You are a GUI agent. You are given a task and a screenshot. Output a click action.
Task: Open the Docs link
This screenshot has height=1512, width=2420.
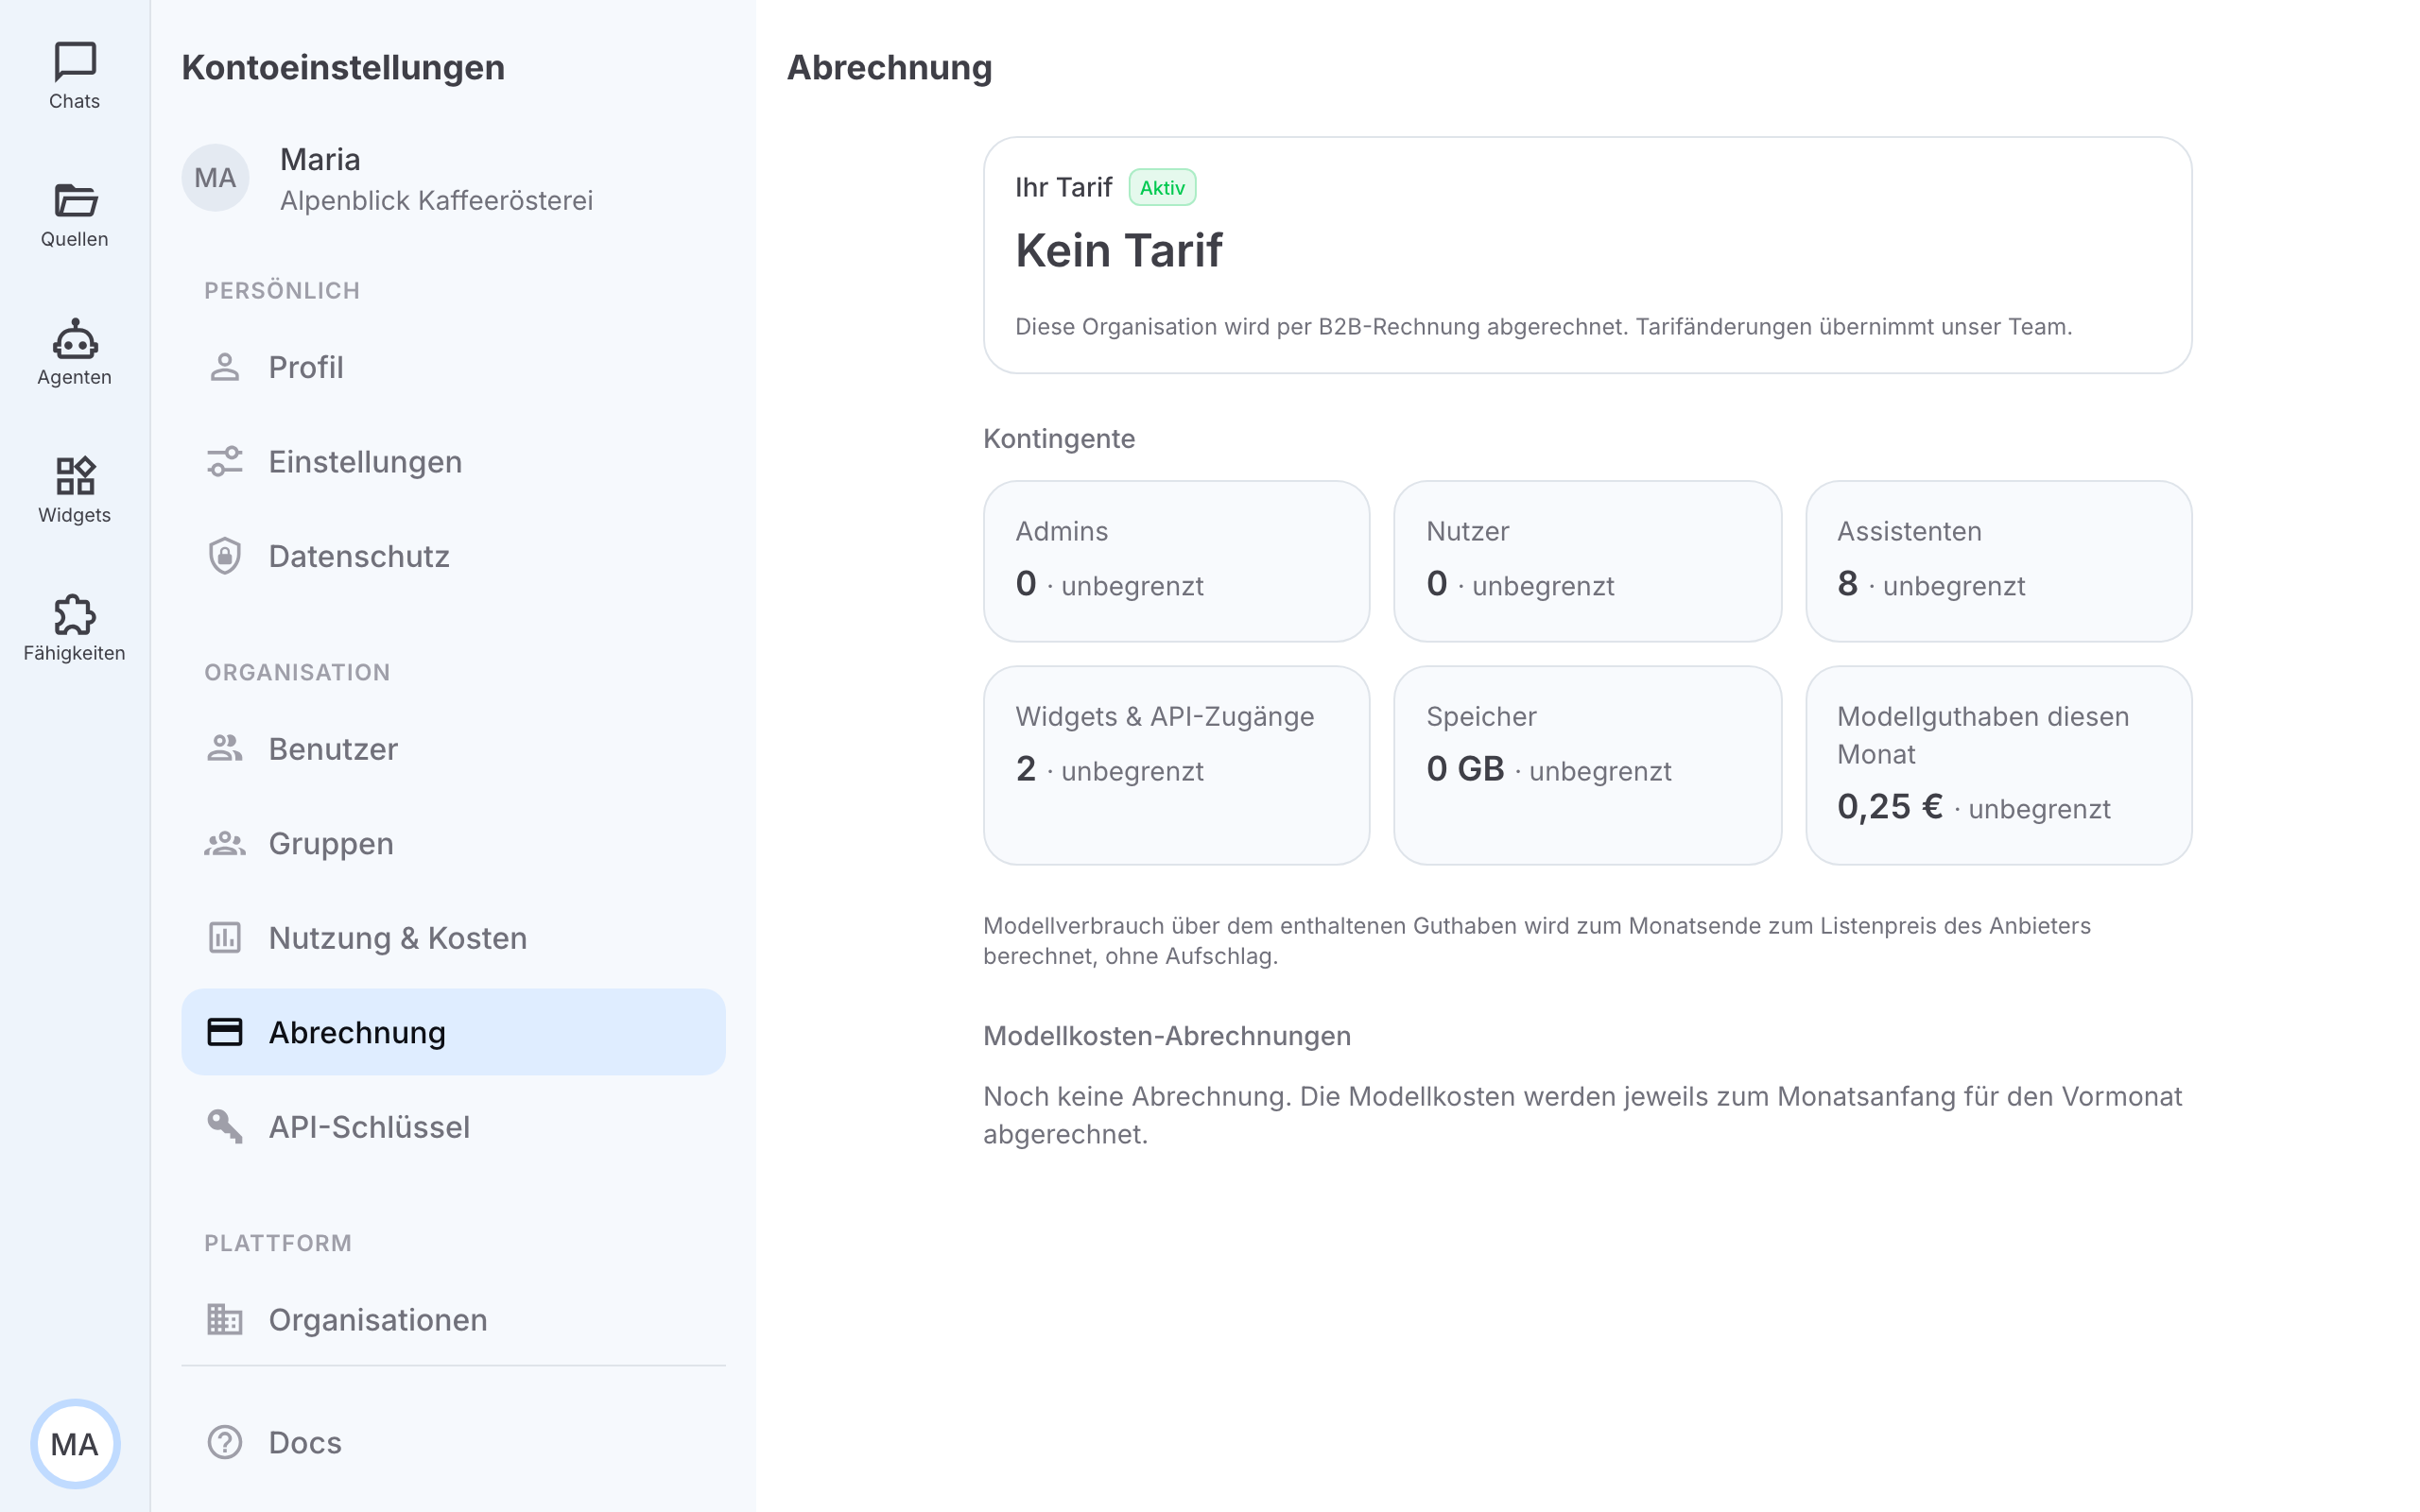coord(453,1442)
